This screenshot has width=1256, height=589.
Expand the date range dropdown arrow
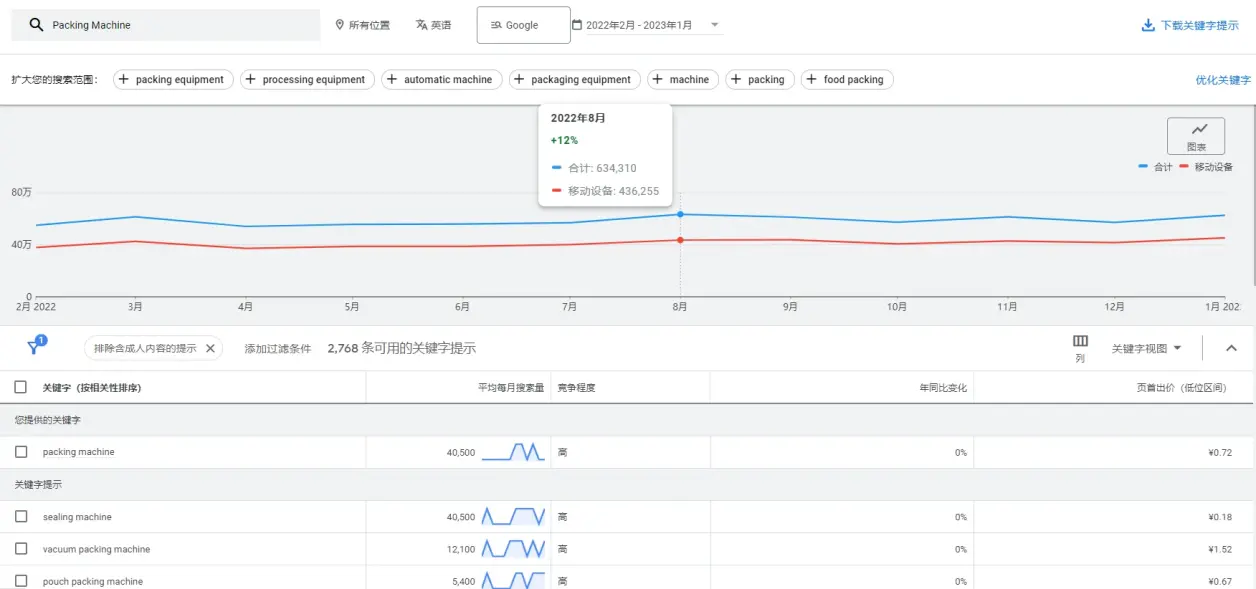tap(714, 25)
